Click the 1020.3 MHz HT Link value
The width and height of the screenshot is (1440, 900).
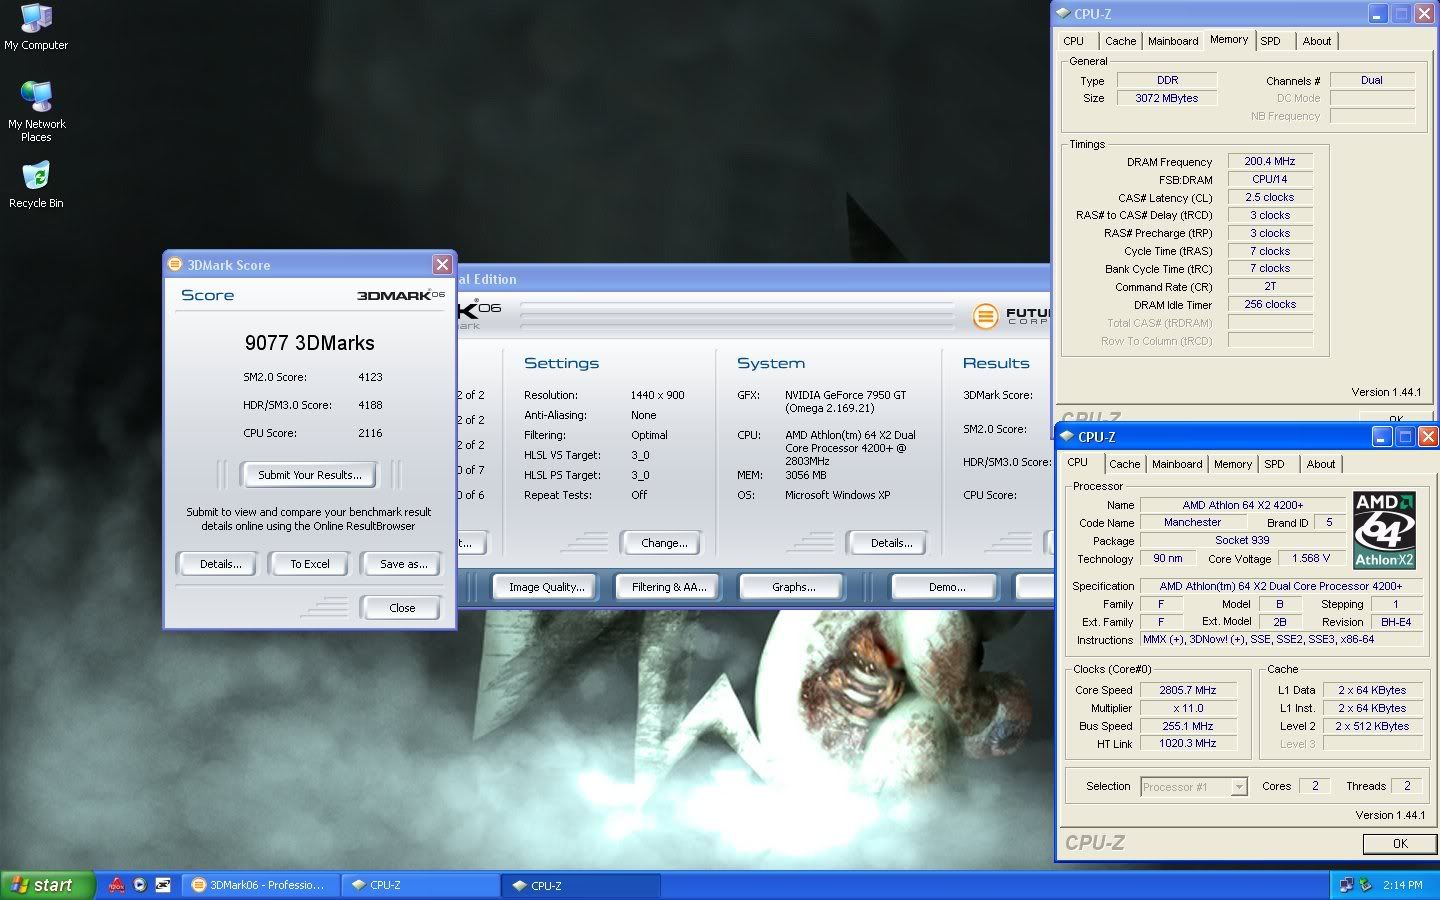click(1188, 743)
